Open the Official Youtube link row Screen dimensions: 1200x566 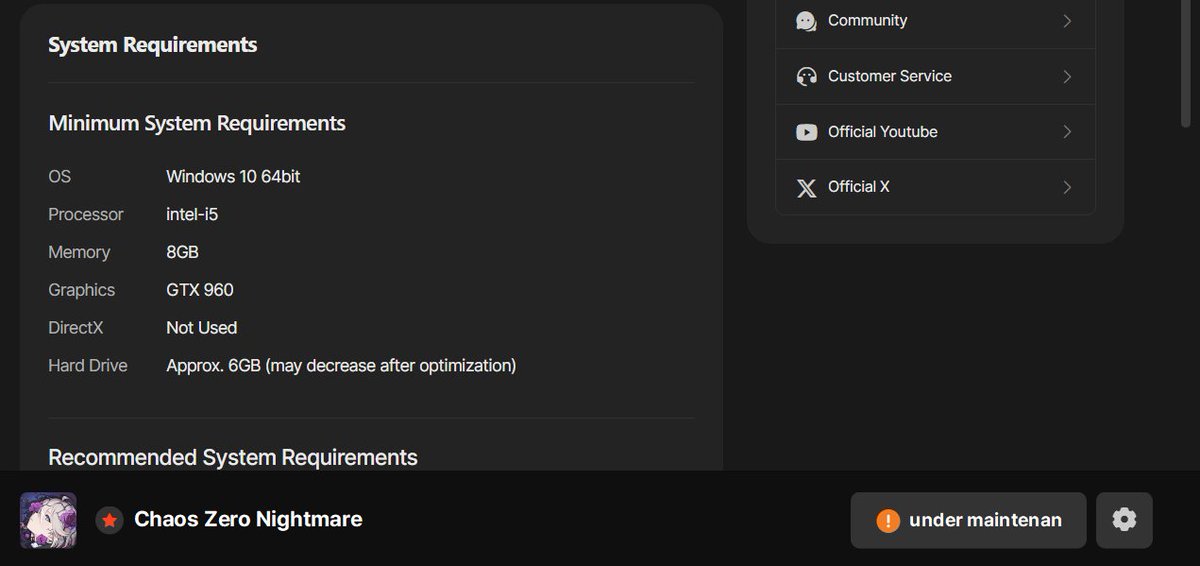pyautogui.click(x=935, y=132)
